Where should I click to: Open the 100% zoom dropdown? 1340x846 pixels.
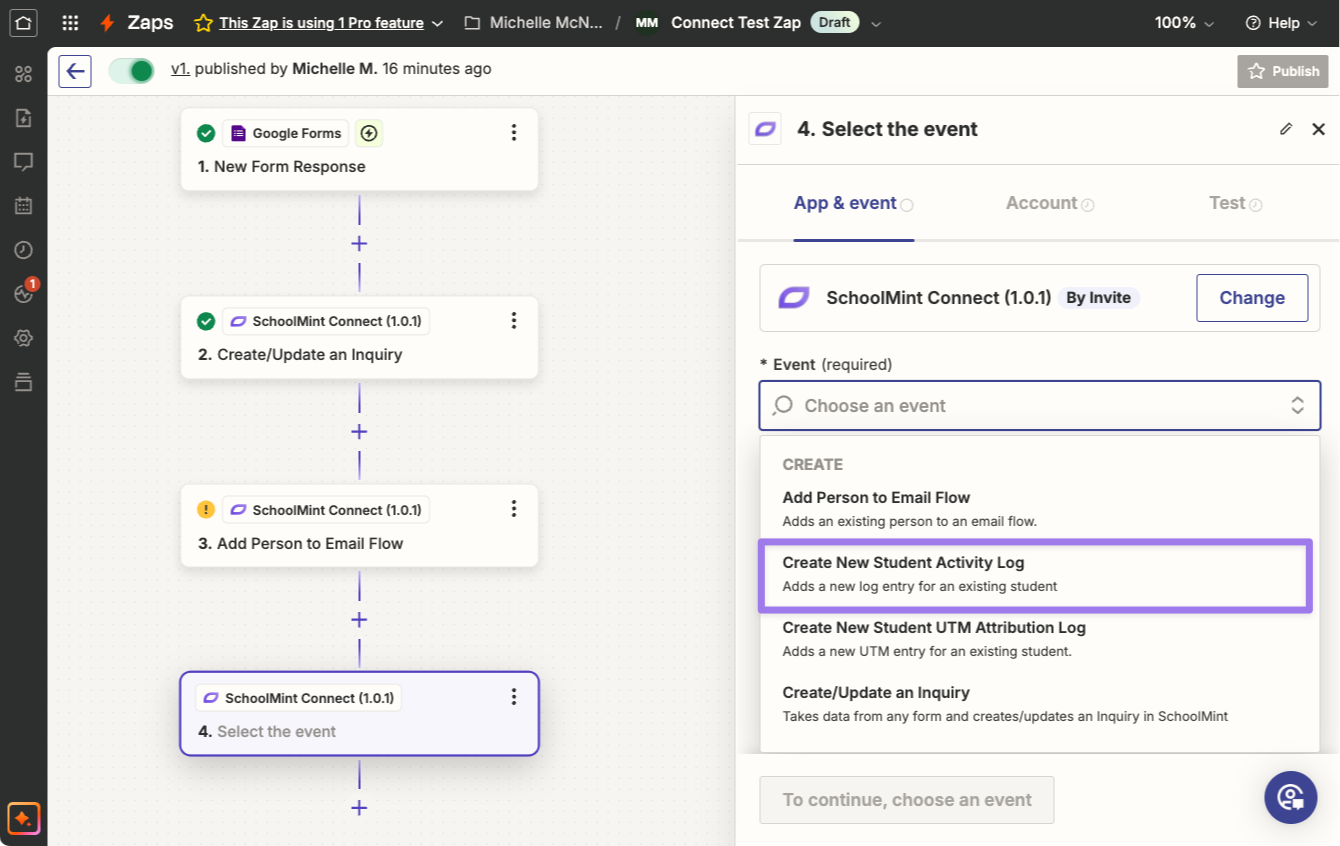(1185, 23)
